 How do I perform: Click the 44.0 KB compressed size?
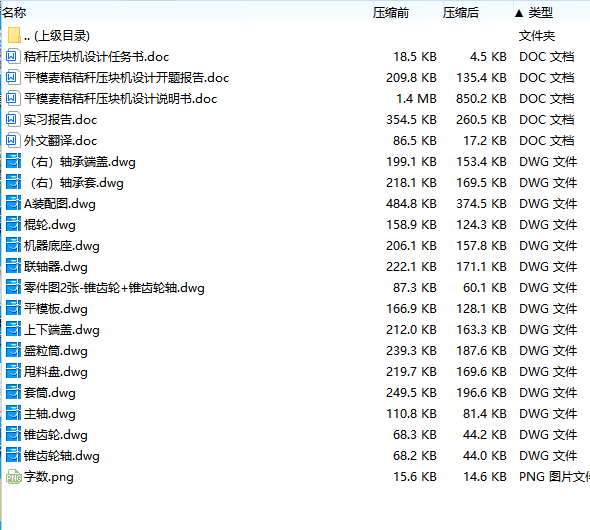pos(485,456)
